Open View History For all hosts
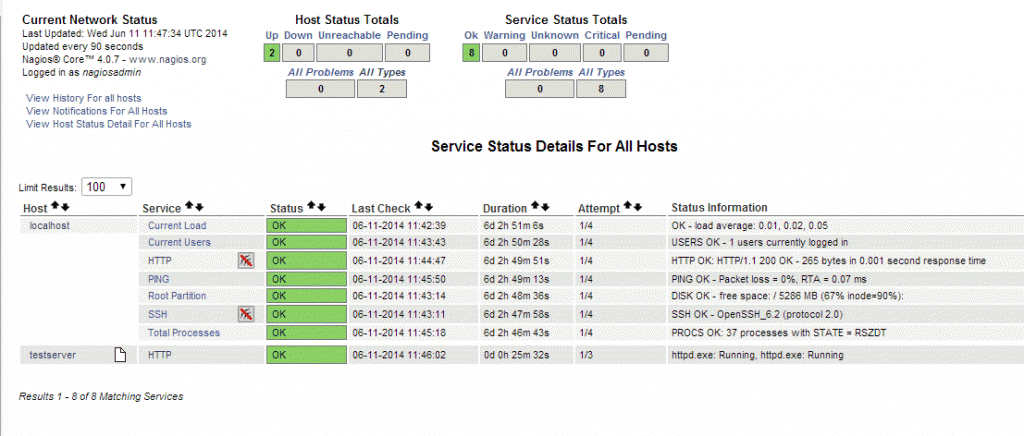The height and width of the screenshot is (436, 1024). (84, 98)
